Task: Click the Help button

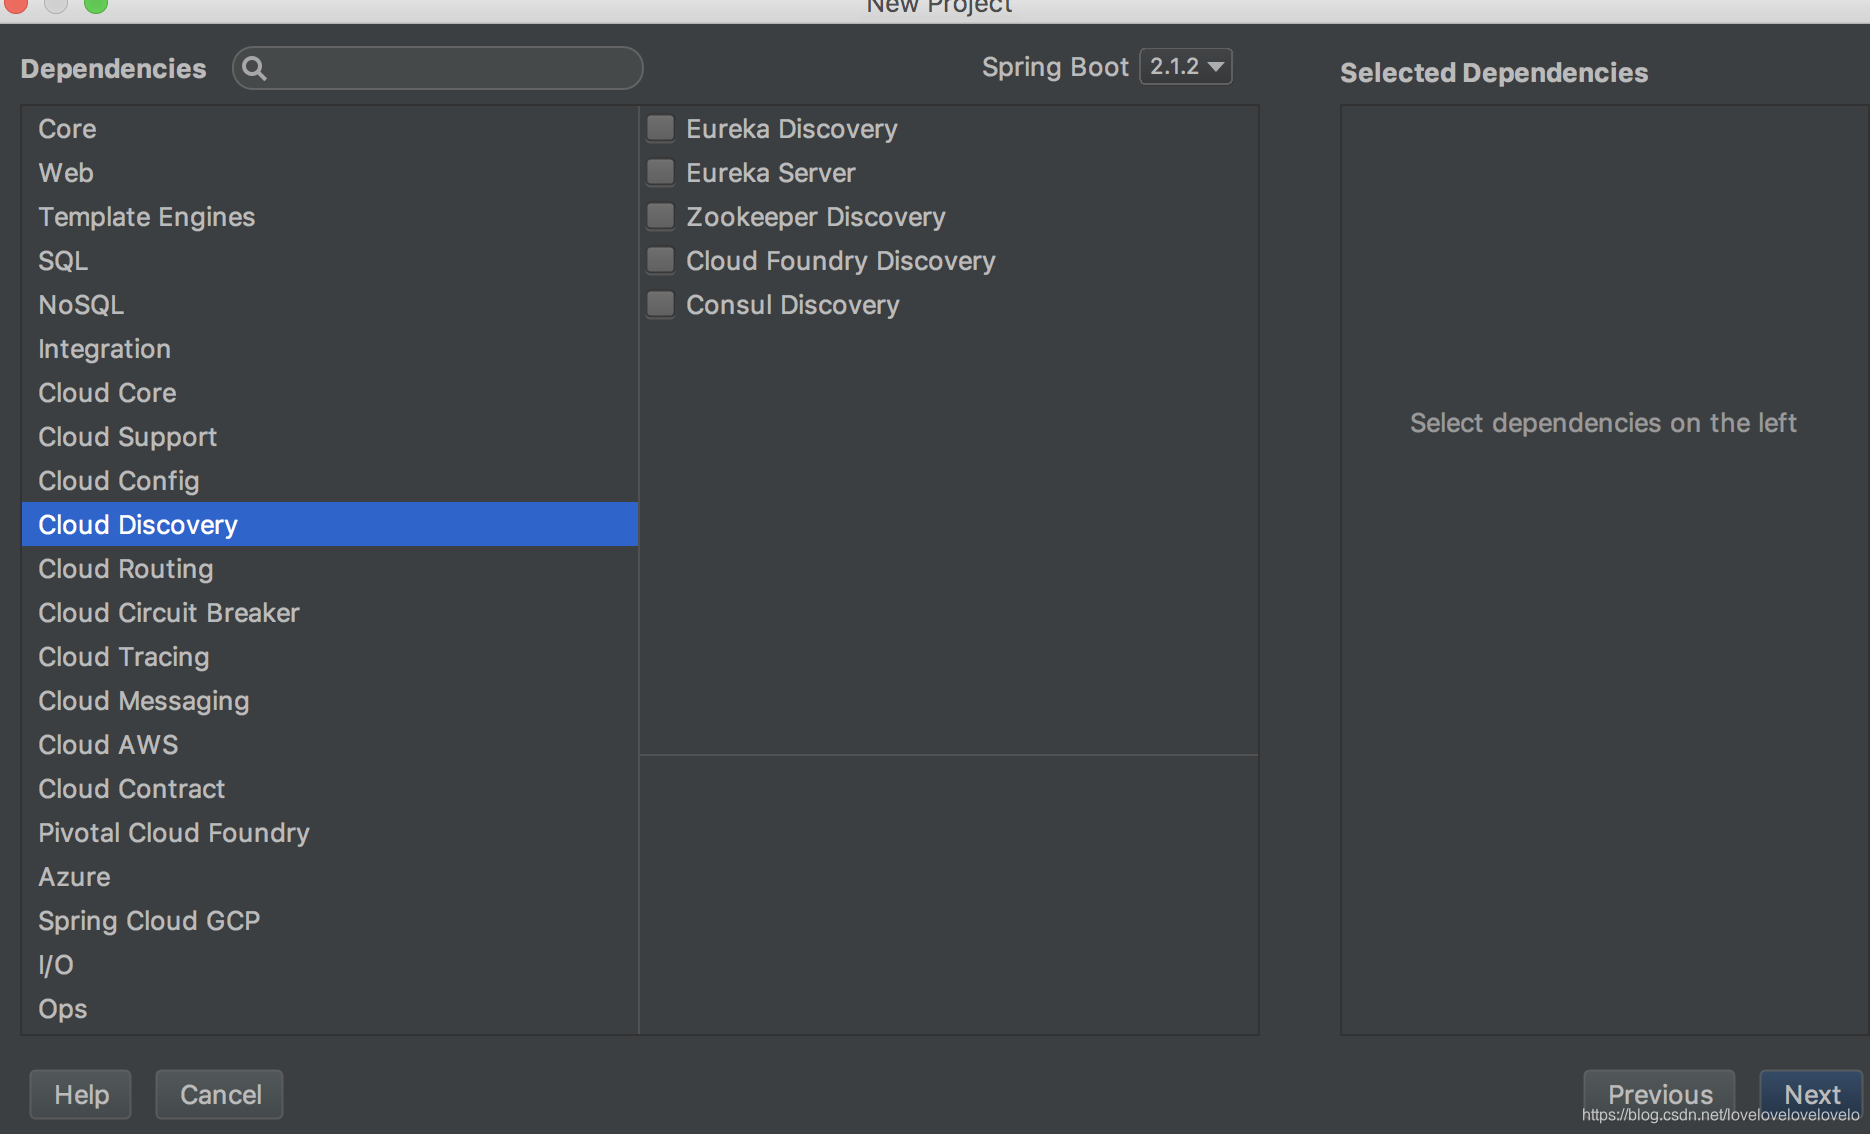Action: 81,1095
